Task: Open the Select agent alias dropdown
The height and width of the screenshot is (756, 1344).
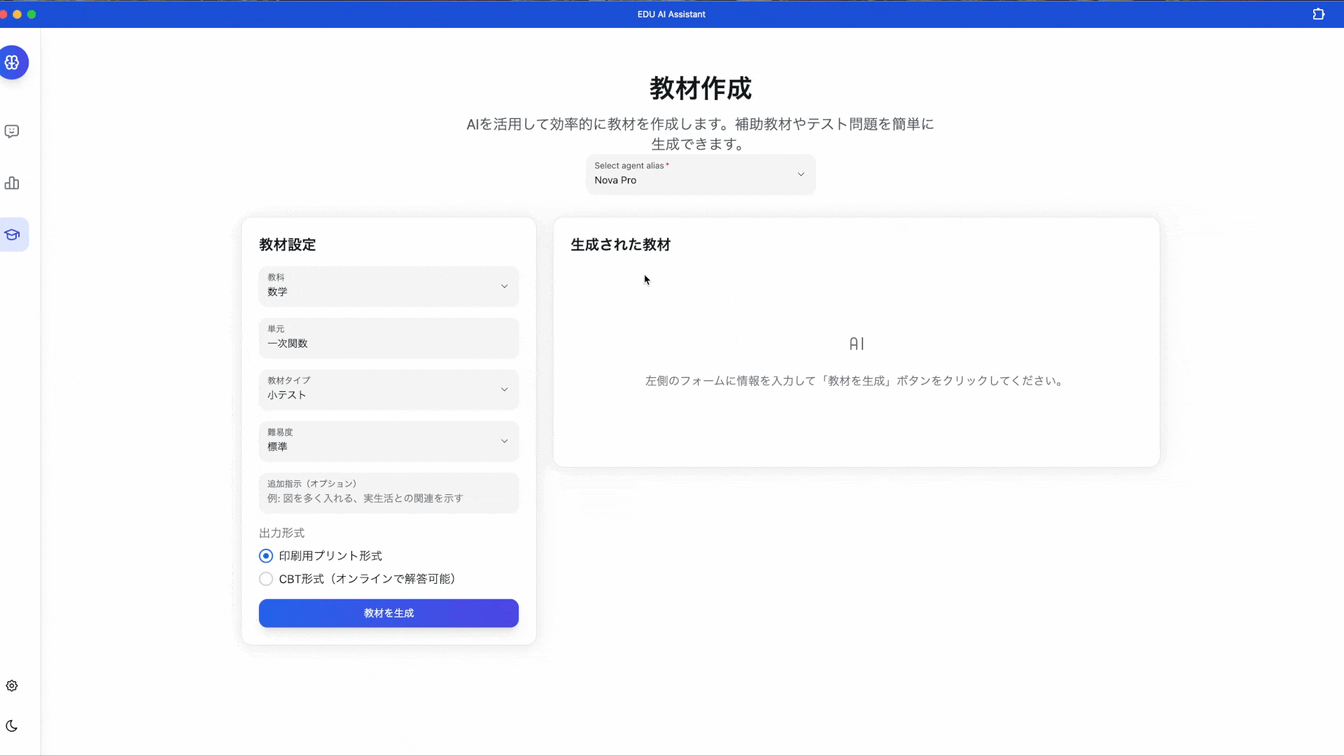Action: [700, 174]
